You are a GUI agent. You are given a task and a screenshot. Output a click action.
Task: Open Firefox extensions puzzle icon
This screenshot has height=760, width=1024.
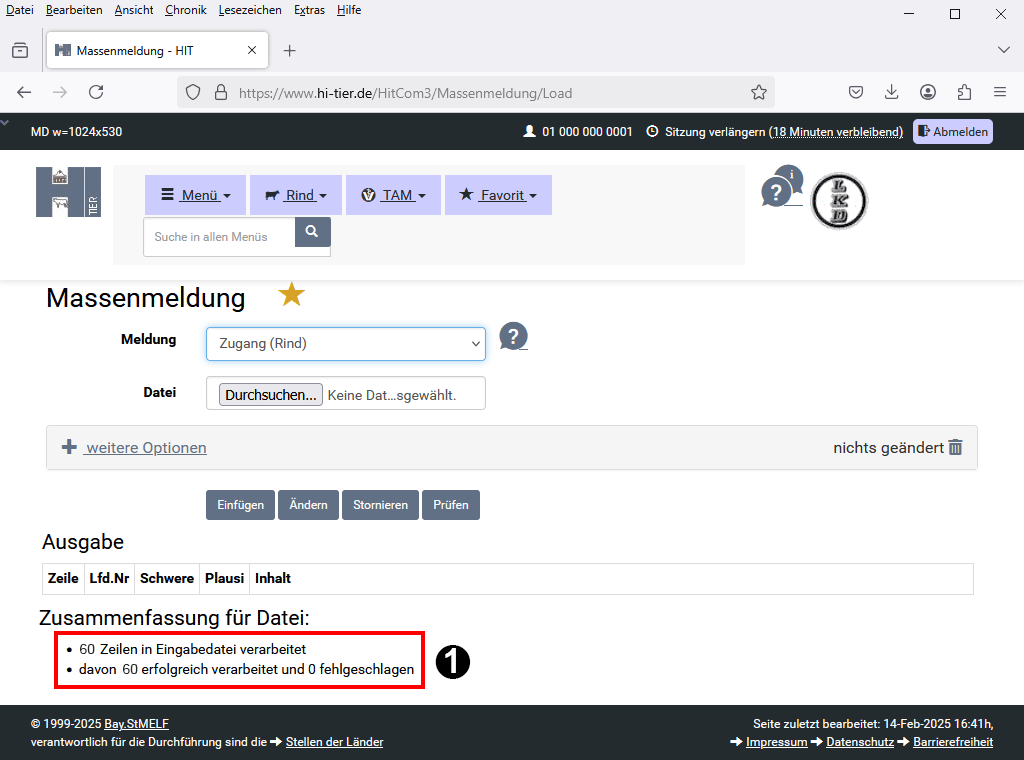click(964, 92)
